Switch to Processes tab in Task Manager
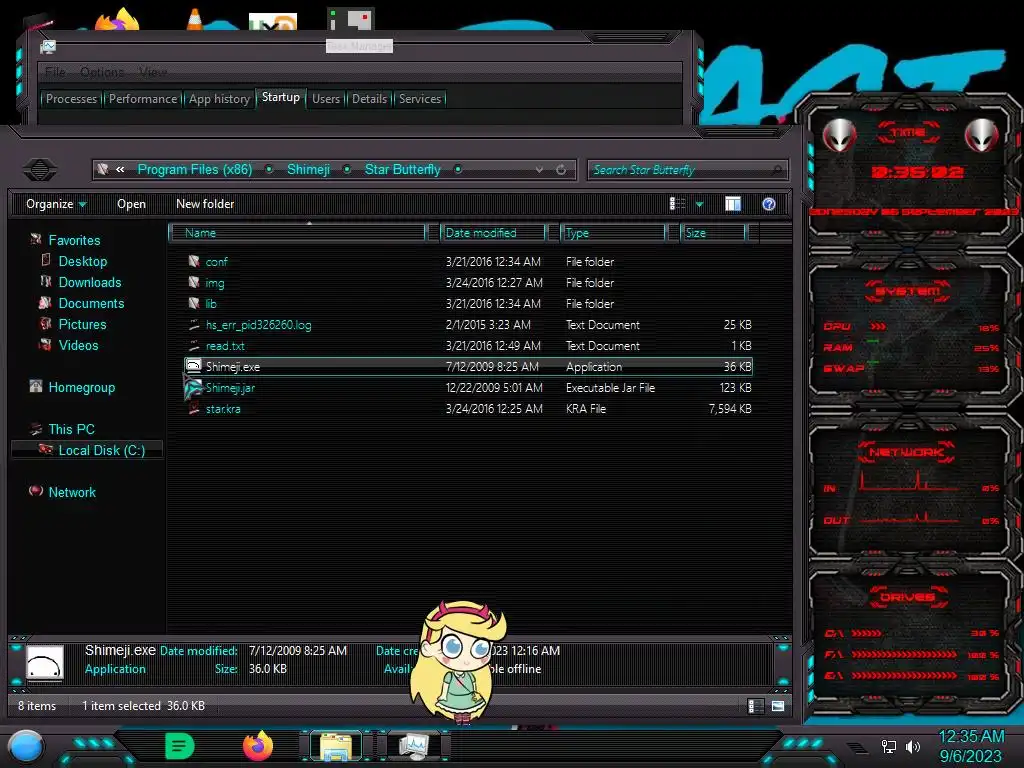Screen dimensions: 1024x768 [x=71, y=99]
